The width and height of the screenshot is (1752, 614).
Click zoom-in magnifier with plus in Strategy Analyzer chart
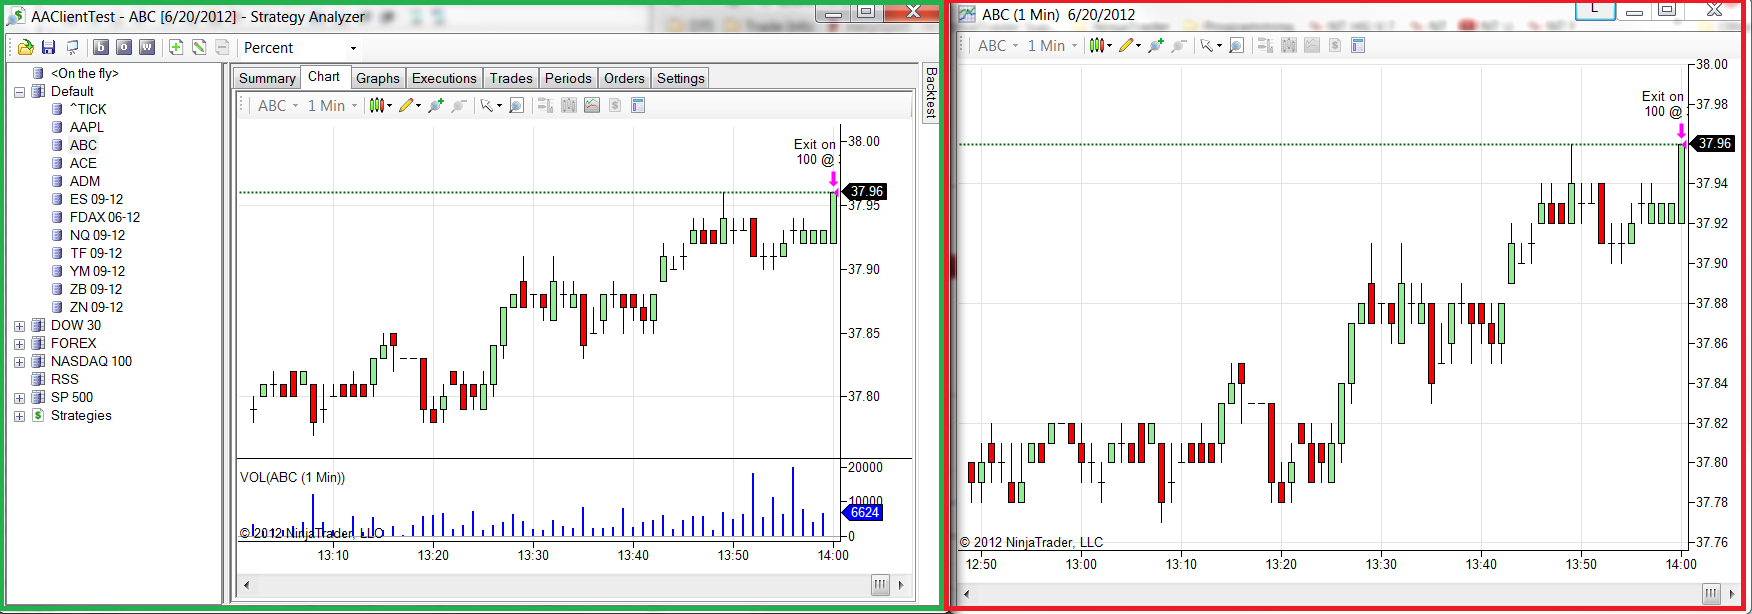(435, 105)
